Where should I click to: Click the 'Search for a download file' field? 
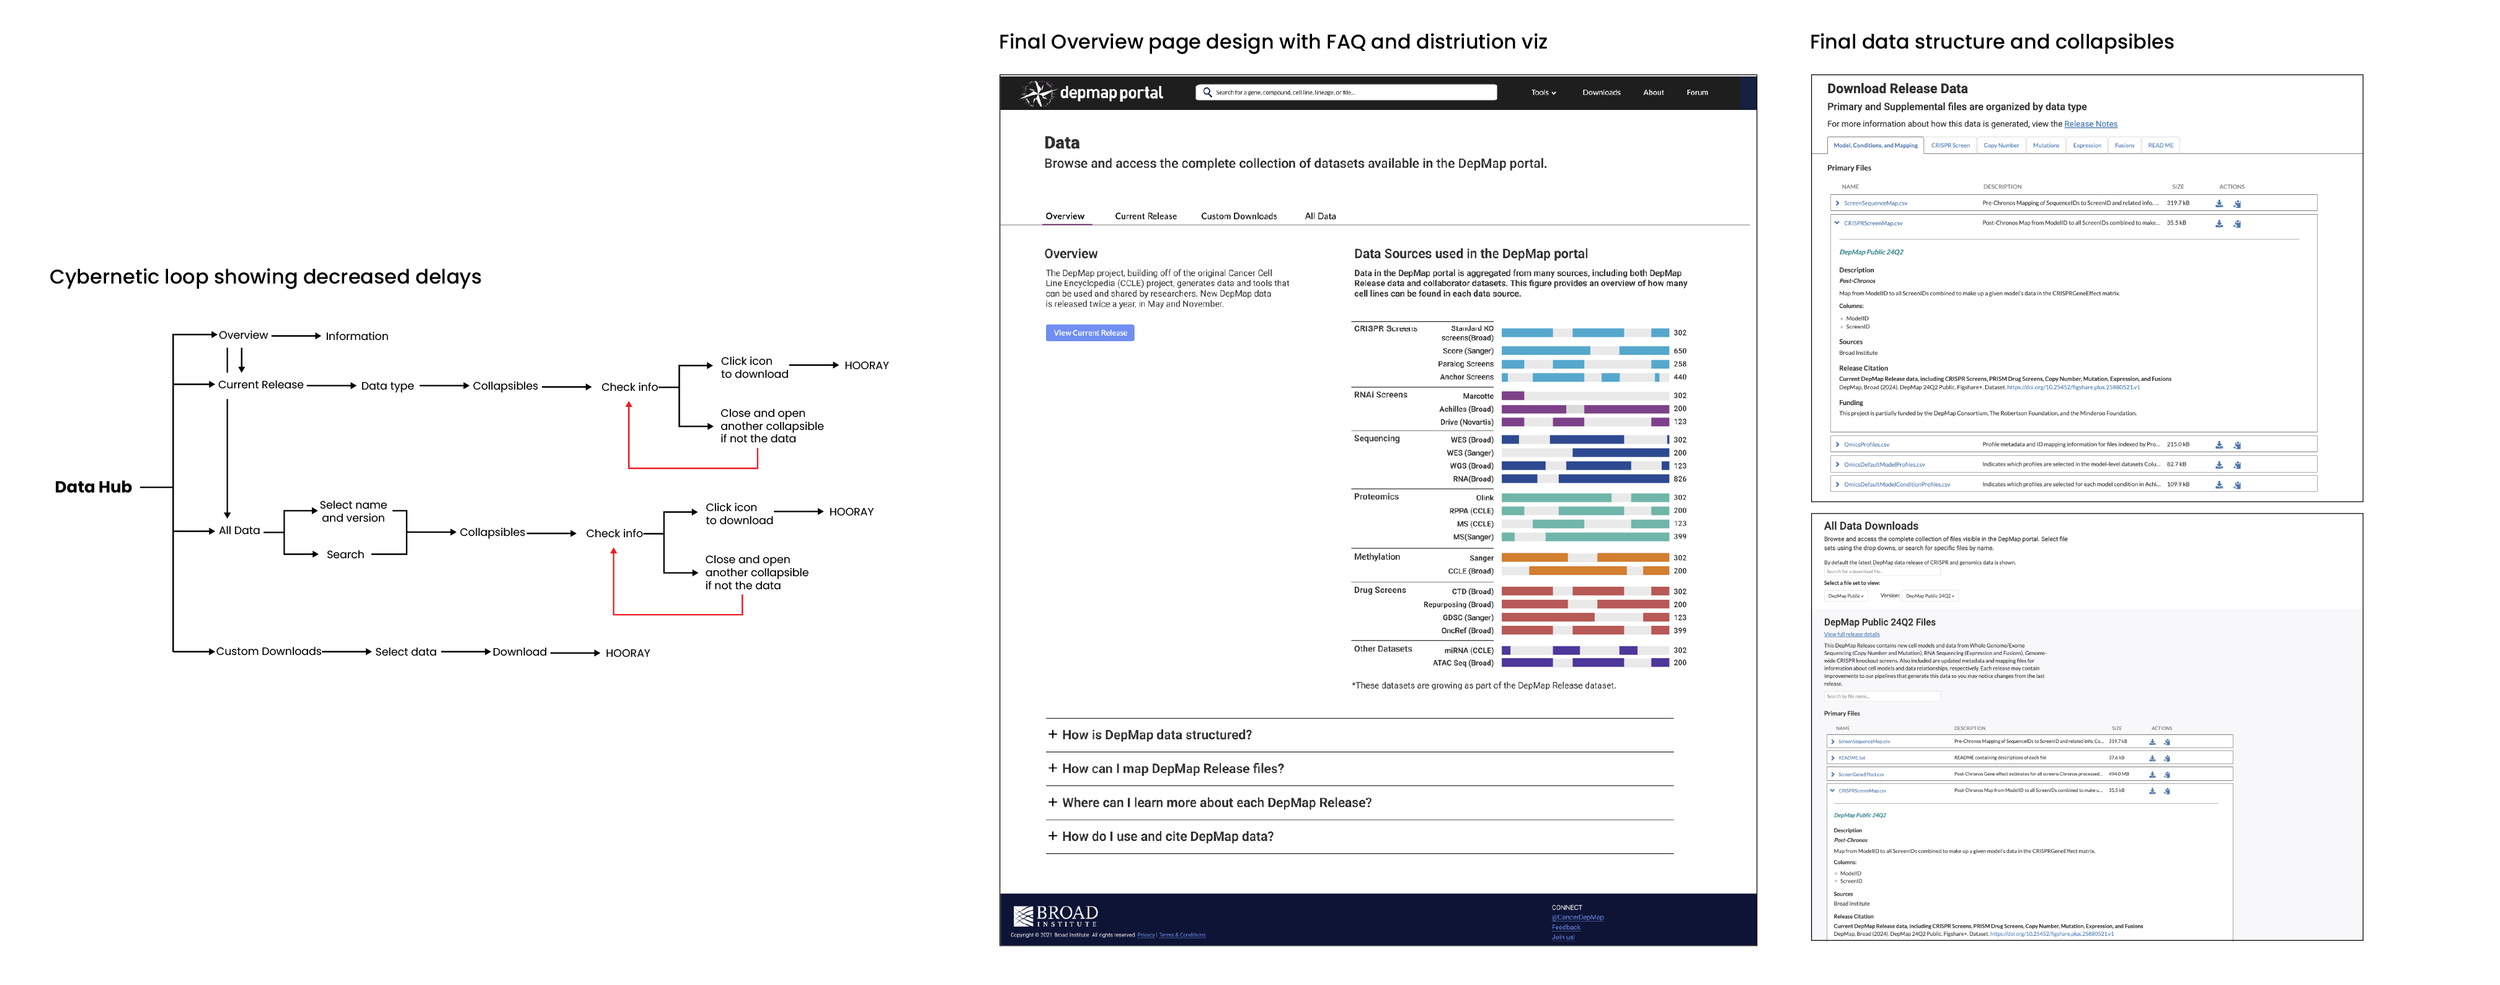(x=1882, y=572)
